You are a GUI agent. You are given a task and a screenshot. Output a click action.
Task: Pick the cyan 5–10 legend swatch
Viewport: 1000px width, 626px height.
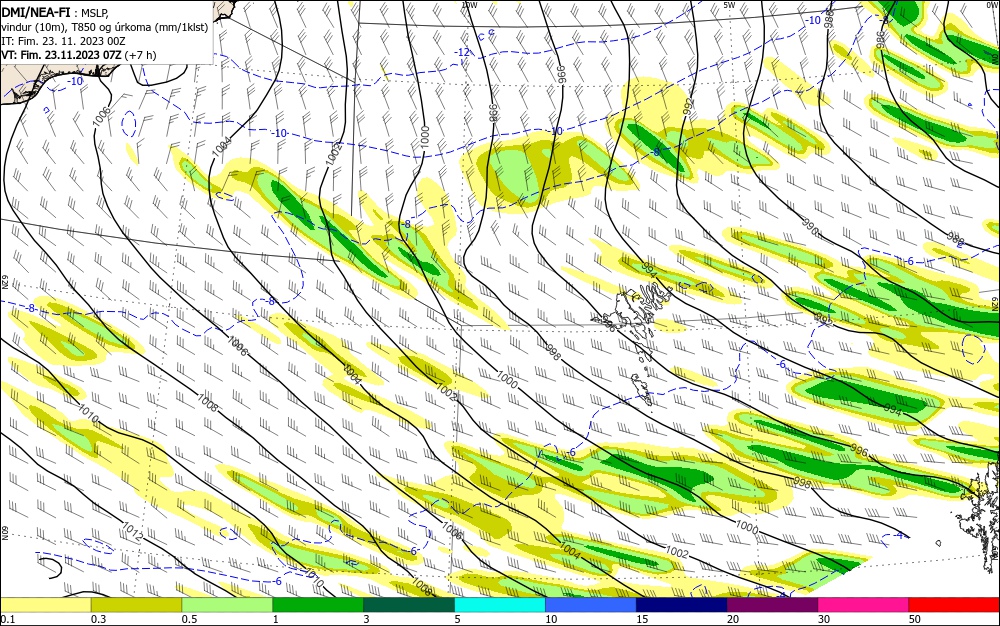[500, 605]
